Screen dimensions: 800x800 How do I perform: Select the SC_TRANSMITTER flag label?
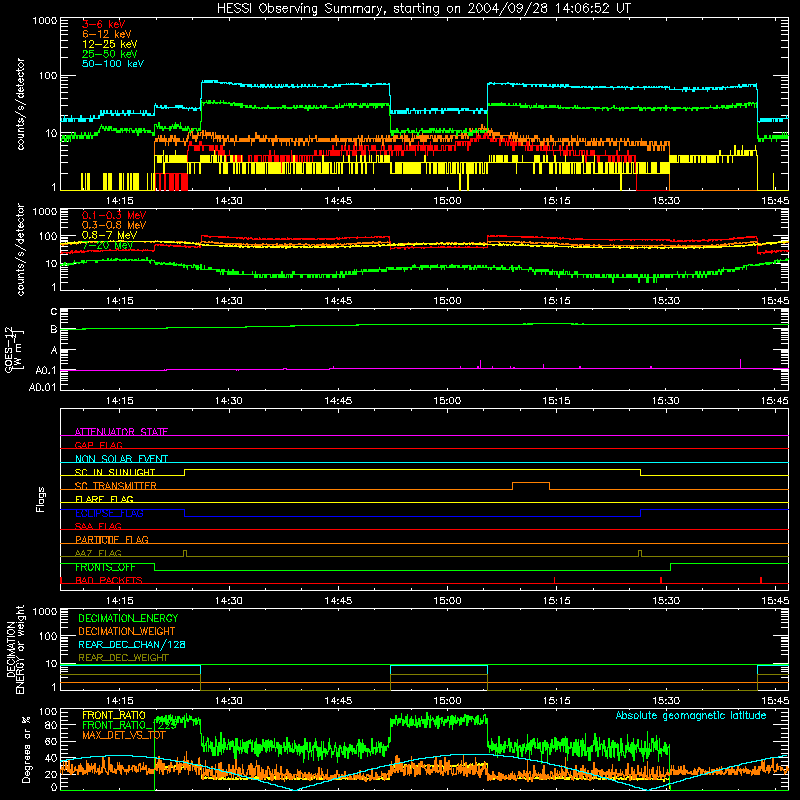(x=115, y=485)
